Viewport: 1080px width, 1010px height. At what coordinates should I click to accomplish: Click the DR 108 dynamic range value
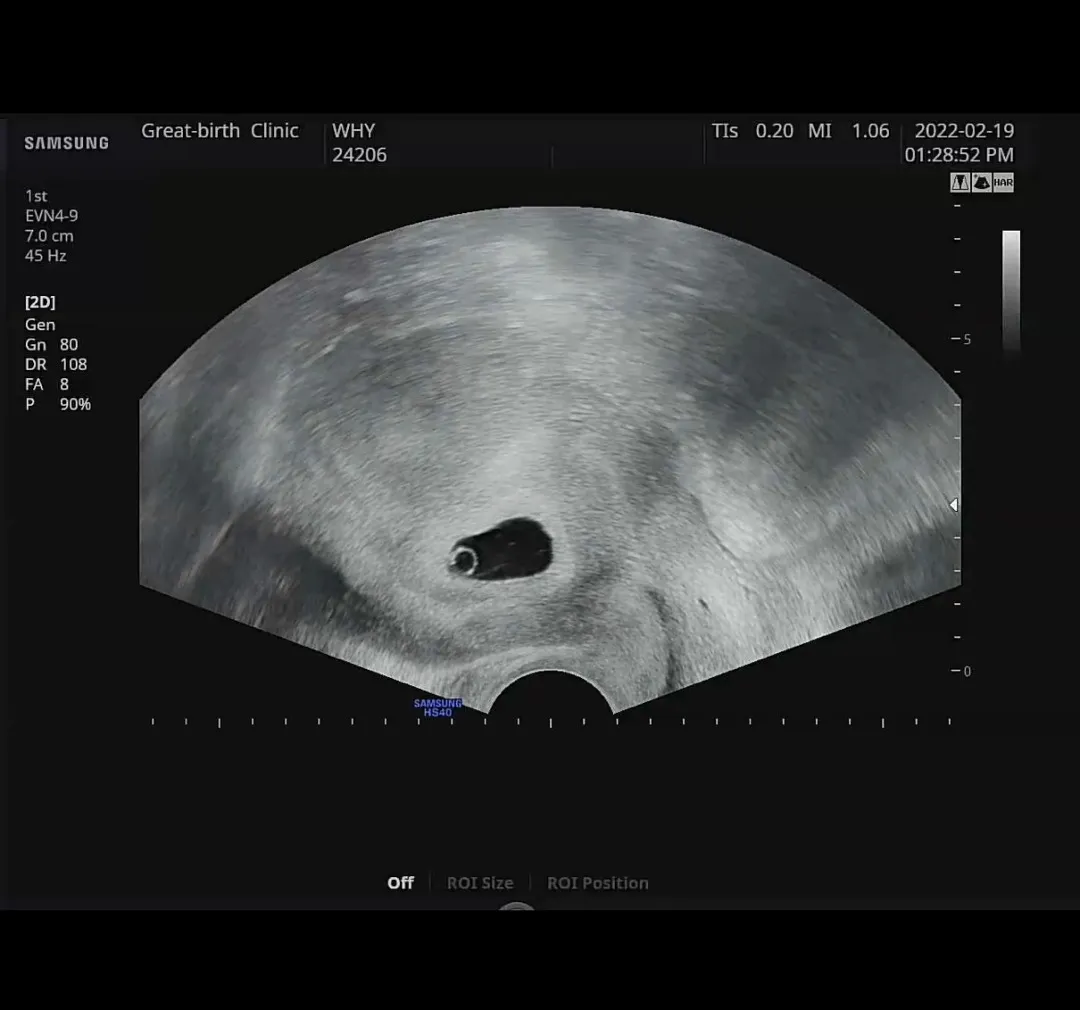coord(56,364)
